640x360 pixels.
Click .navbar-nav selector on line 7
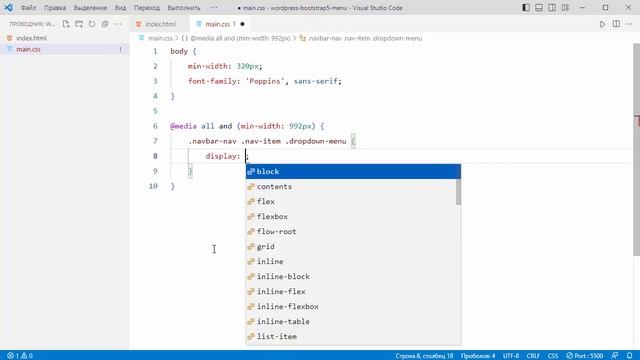pyautogui.click(x=212, y=141)
